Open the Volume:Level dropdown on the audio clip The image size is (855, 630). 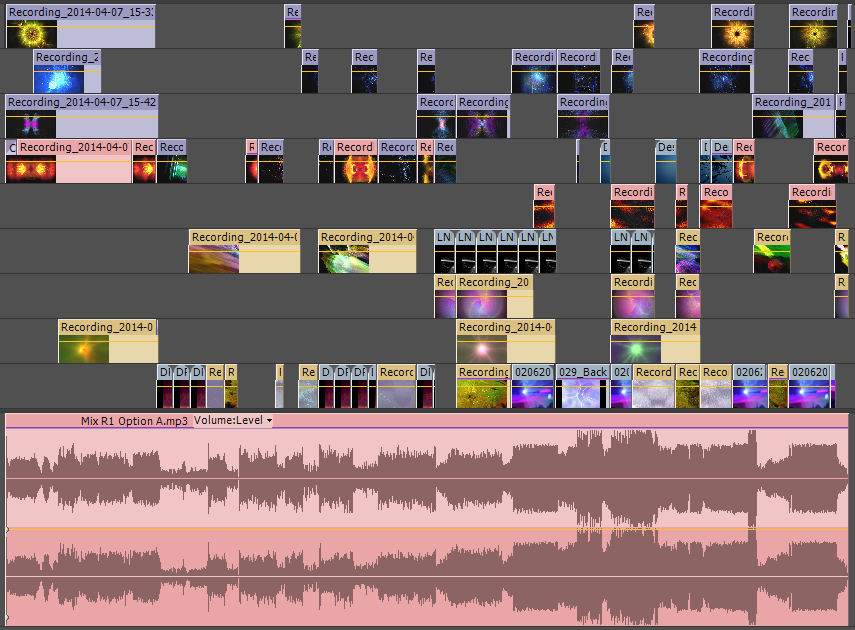[x=233, y=421]
